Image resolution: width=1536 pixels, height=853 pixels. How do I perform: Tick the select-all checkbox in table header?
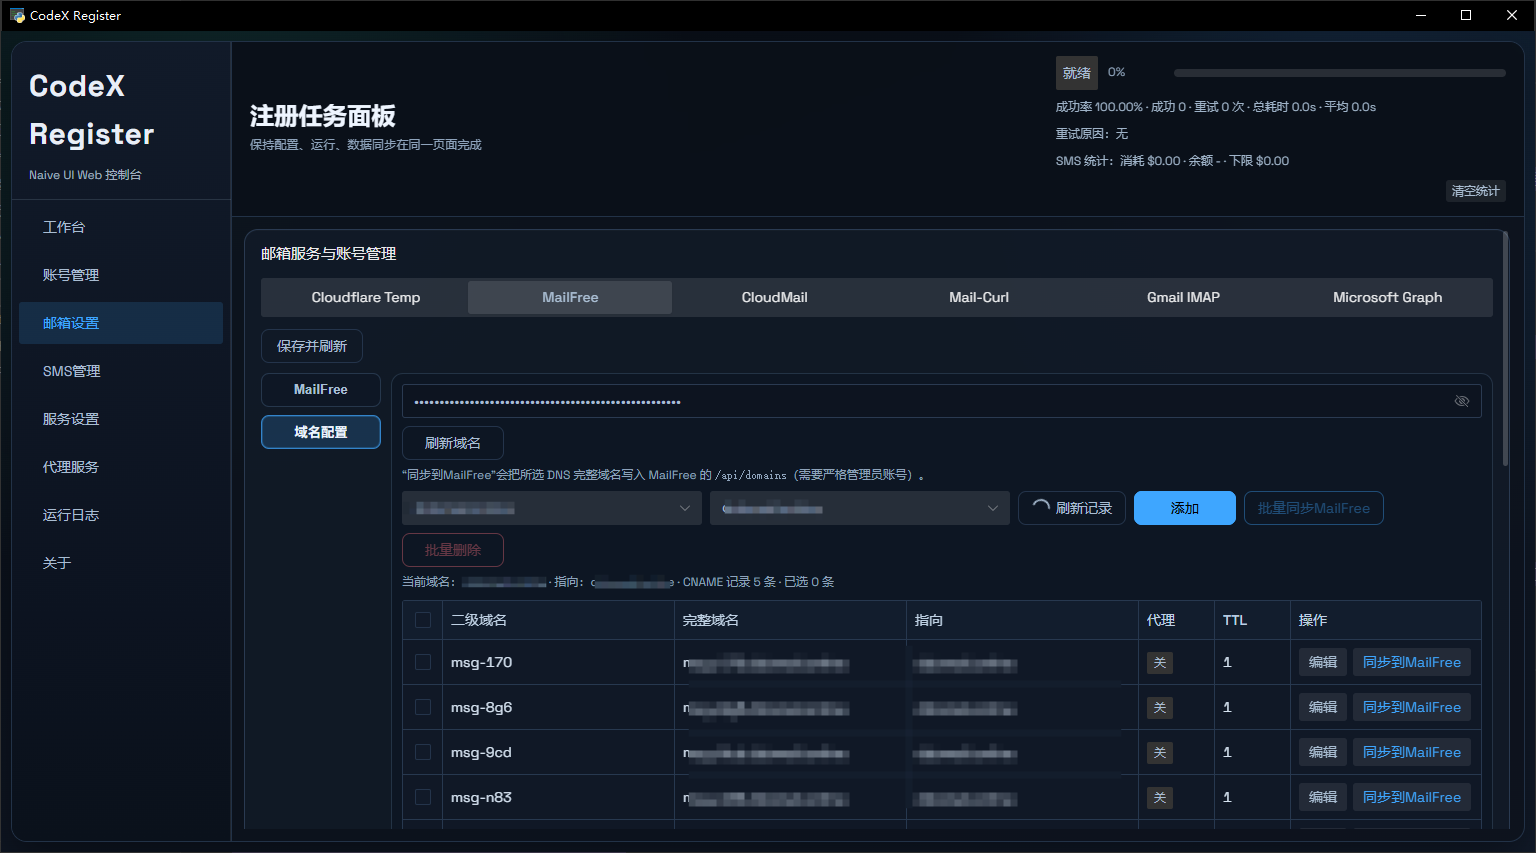(x=423, y=620)
